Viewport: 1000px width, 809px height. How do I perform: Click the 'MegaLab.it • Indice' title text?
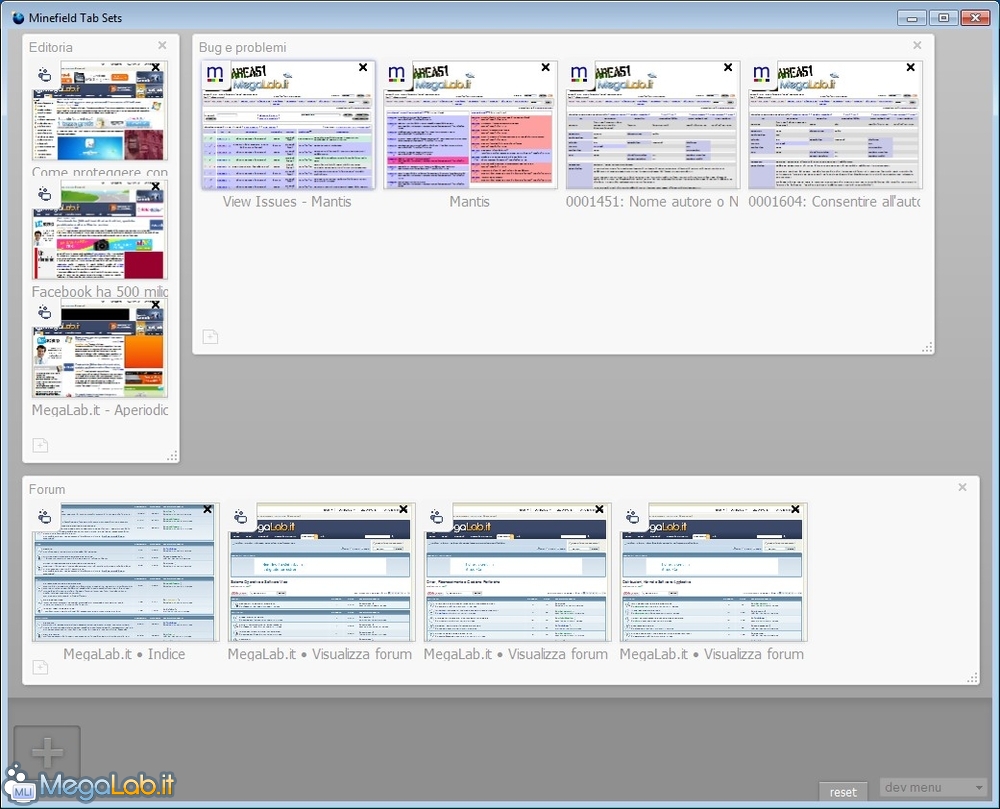pyautogui.click(x=124, y=654)
